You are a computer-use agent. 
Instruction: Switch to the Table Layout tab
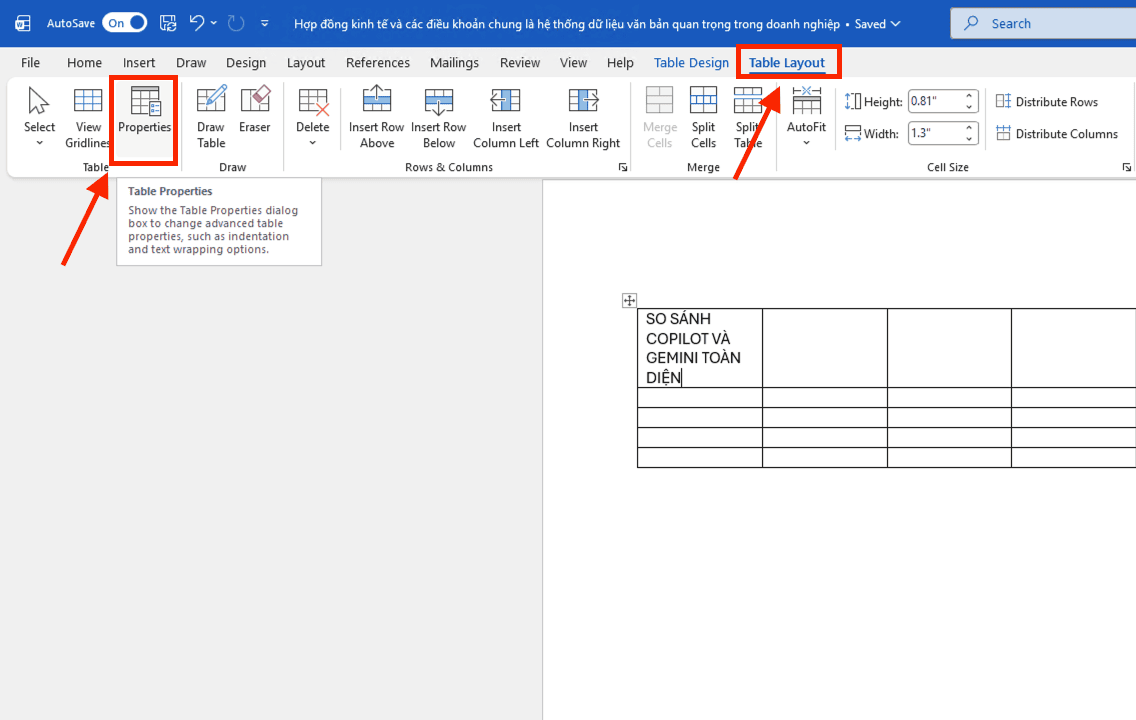pos(787,63)
